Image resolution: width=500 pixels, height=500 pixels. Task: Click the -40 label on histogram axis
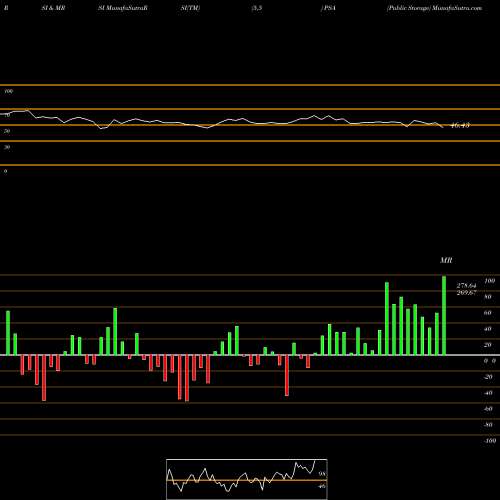488,393
